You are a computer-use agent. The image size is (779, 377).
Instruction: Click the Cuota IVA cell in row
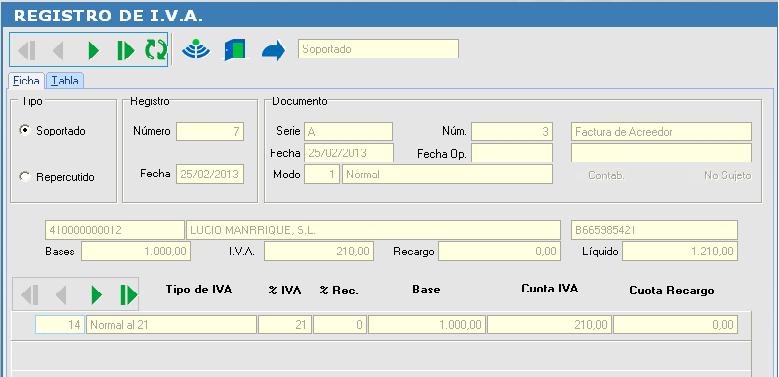point(549,325)
